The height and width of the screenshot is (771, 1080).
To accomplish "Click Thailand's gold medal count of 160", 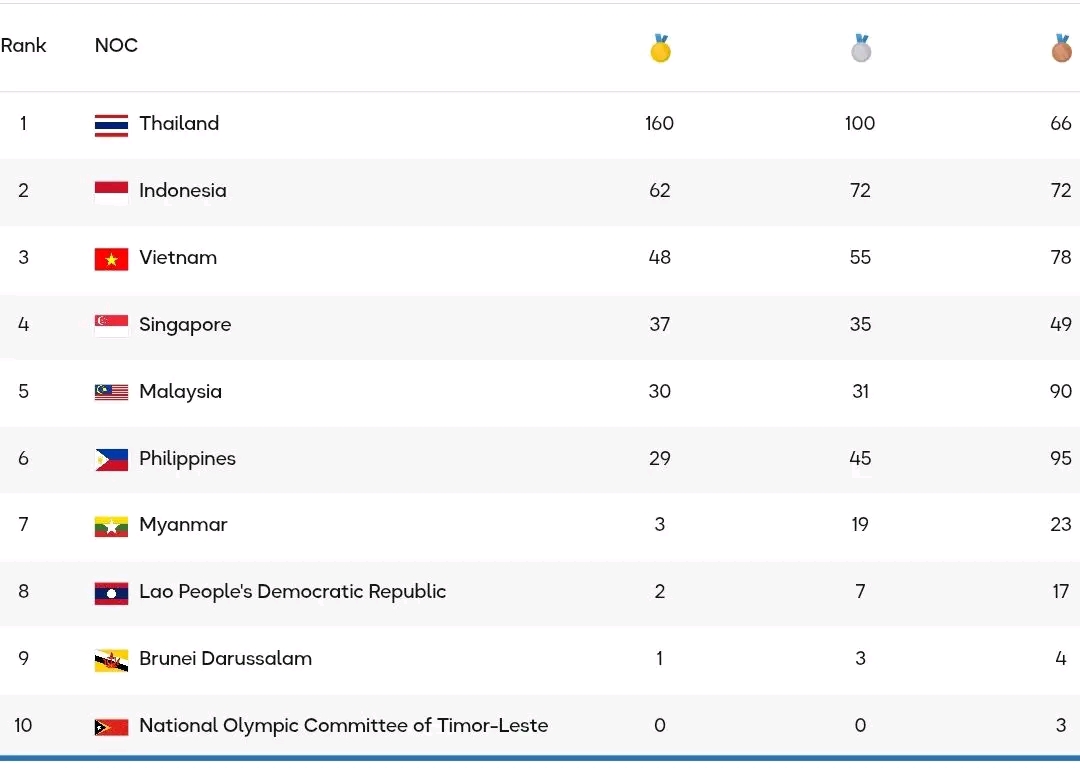I will pos(659,123).
